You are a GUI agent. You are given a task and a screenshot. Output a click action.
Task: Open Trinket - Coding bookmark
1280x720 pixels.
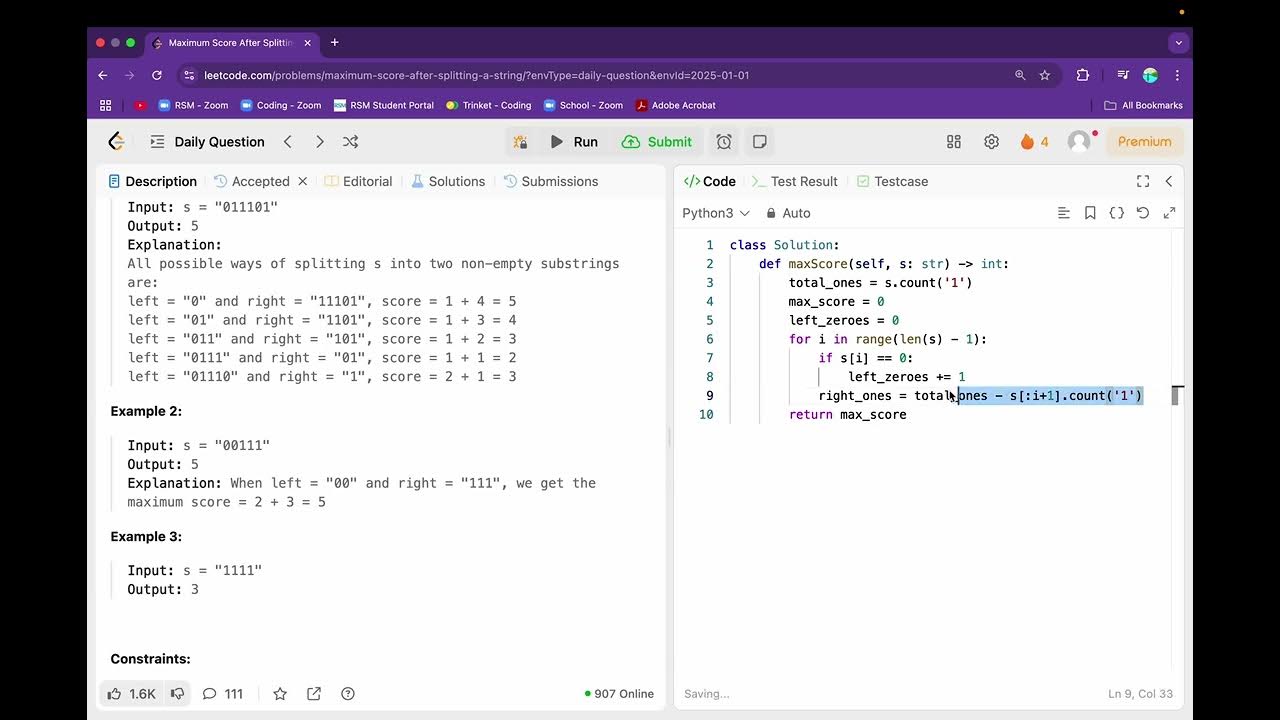pyautogui.click(x=489, y=105)
